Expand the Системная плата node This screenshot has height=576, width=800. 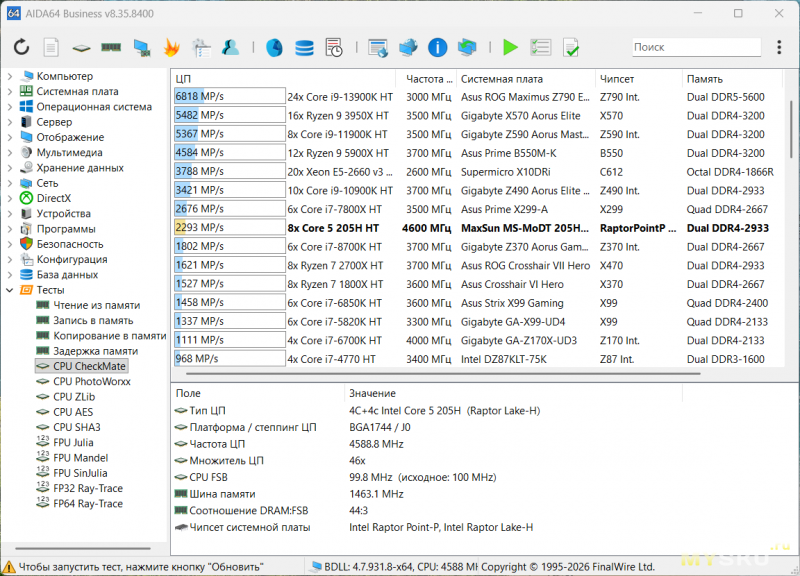click(10, 91)
